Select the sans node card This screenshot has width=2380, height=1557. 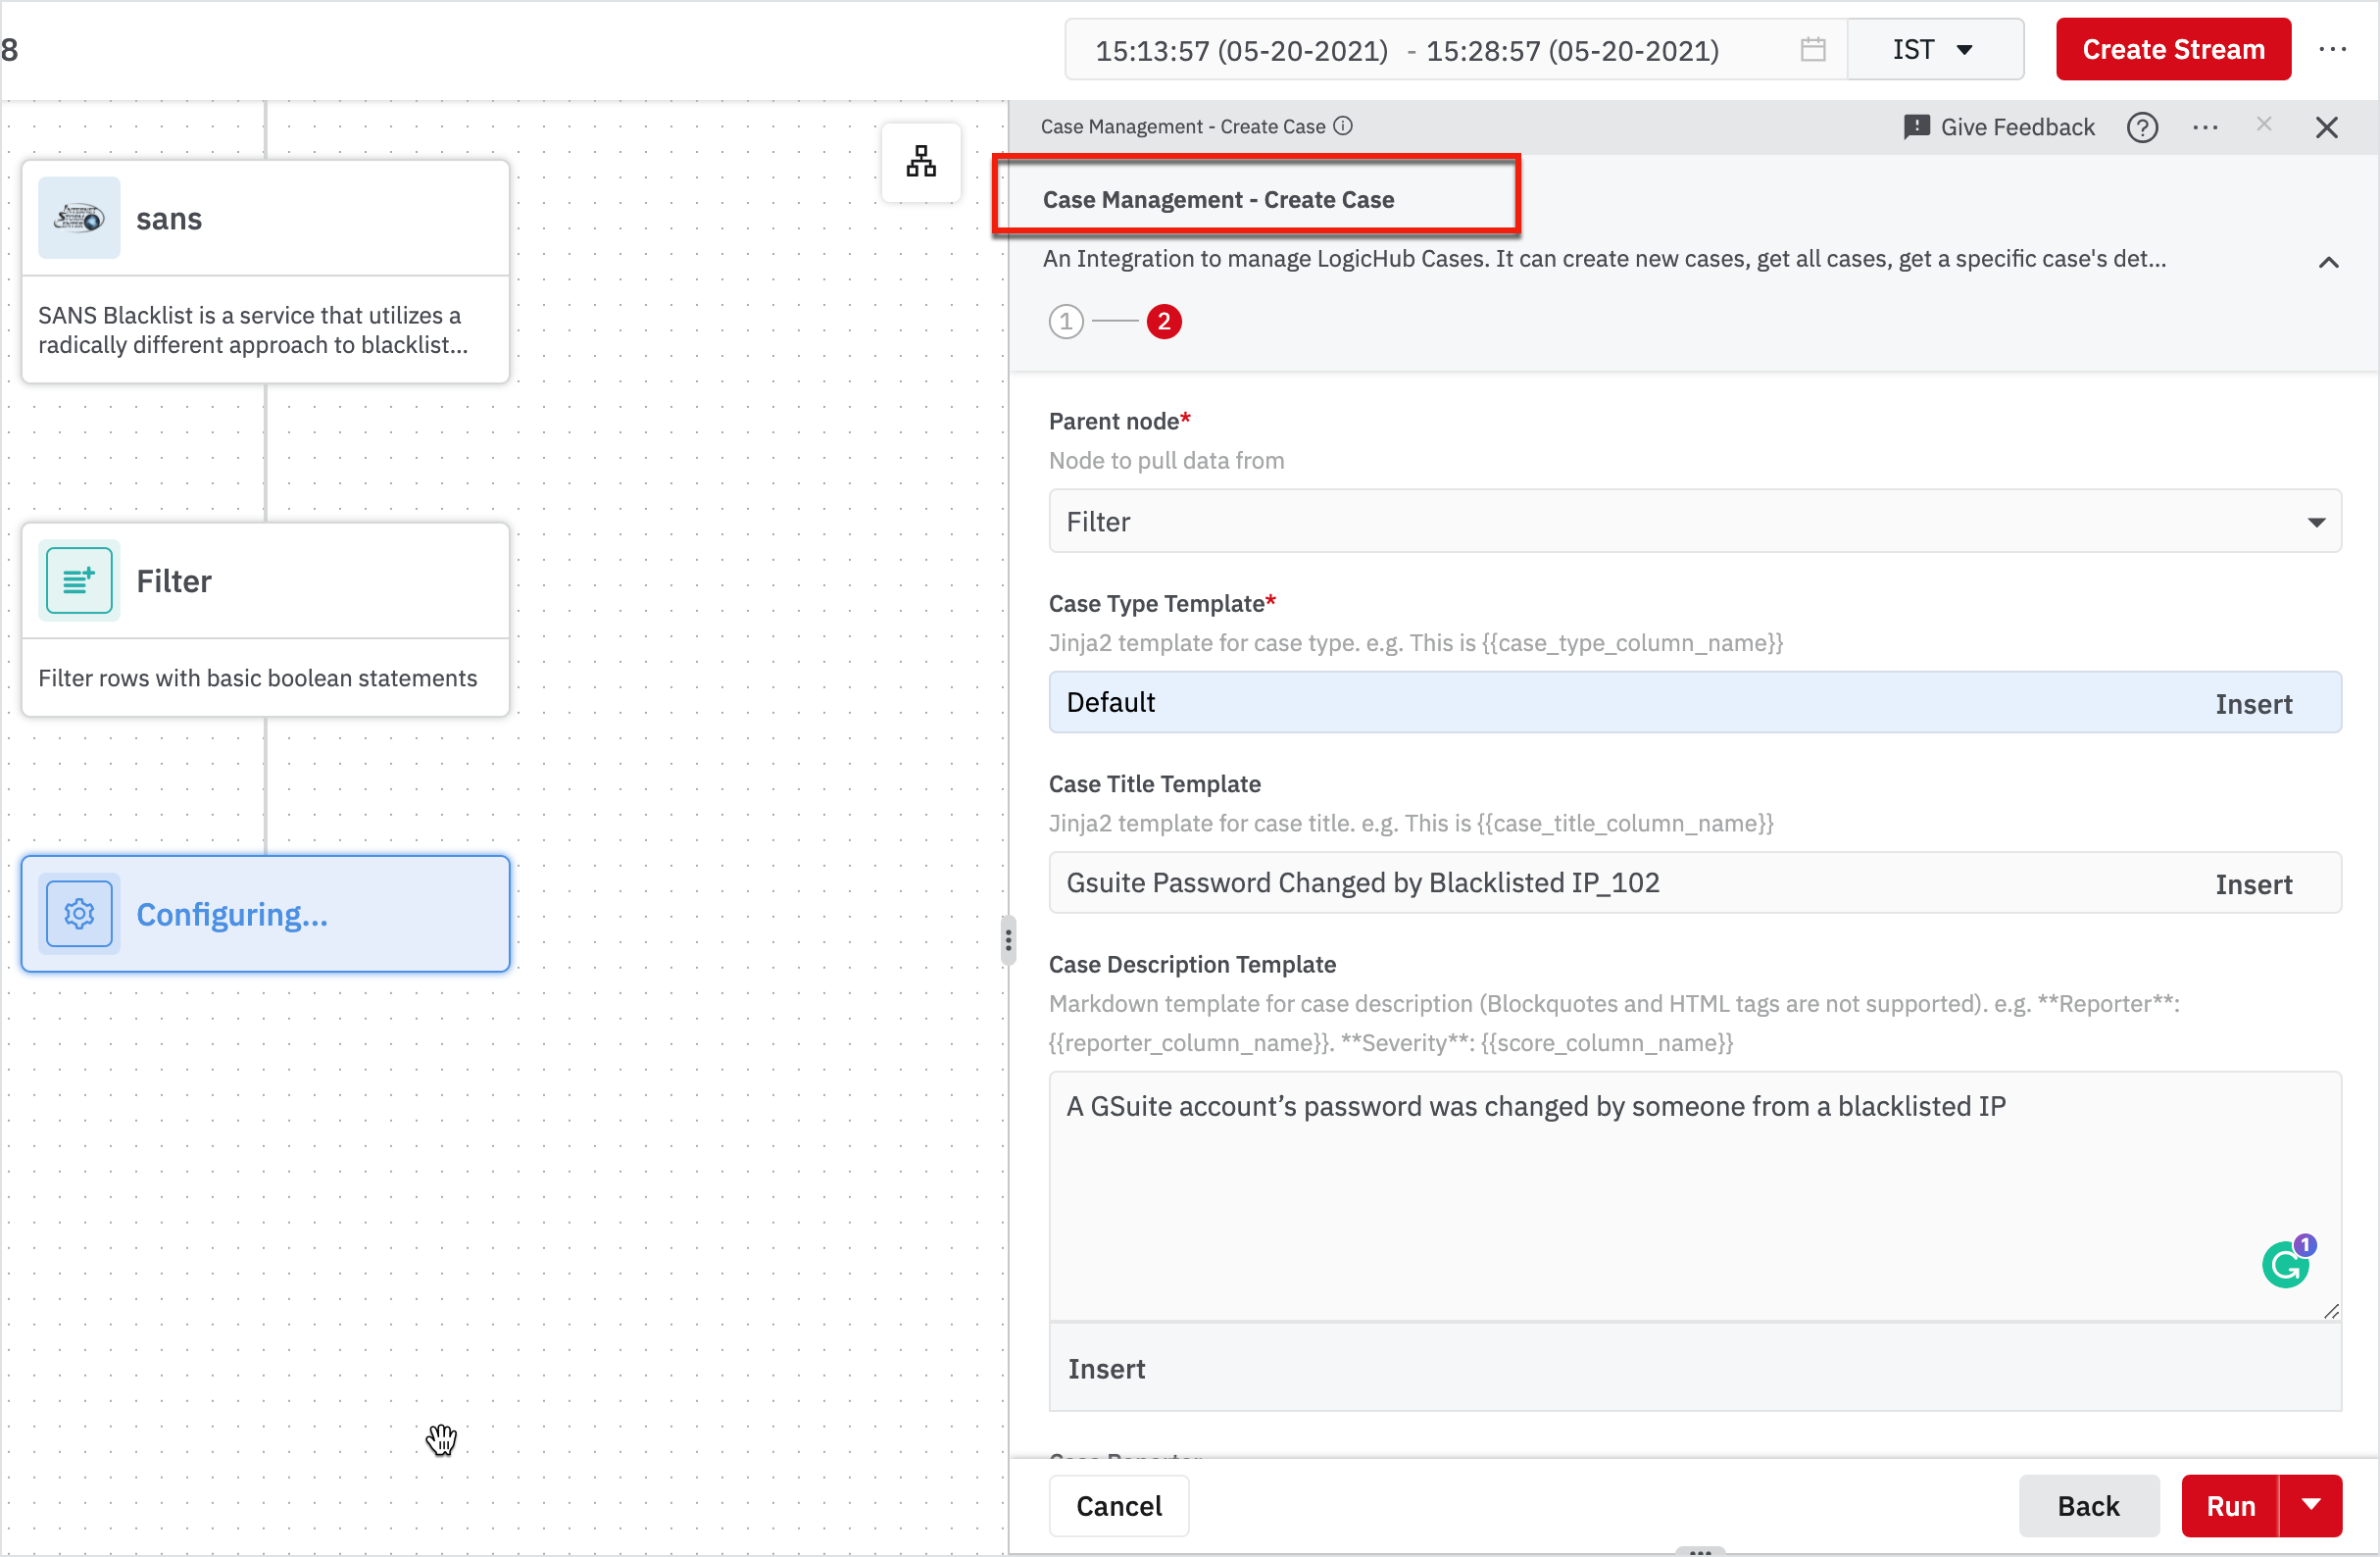click(x=265, y=271)
